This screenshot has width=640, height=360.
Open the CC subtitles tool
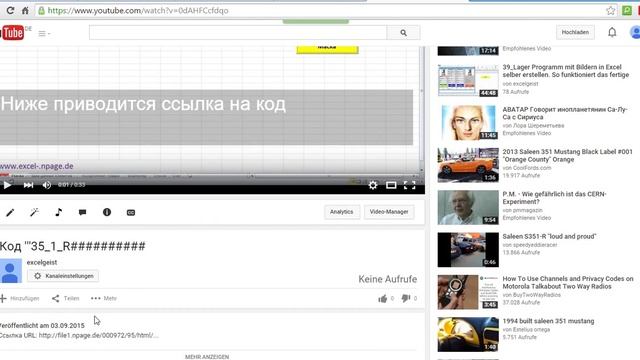(x=131, y=212)
